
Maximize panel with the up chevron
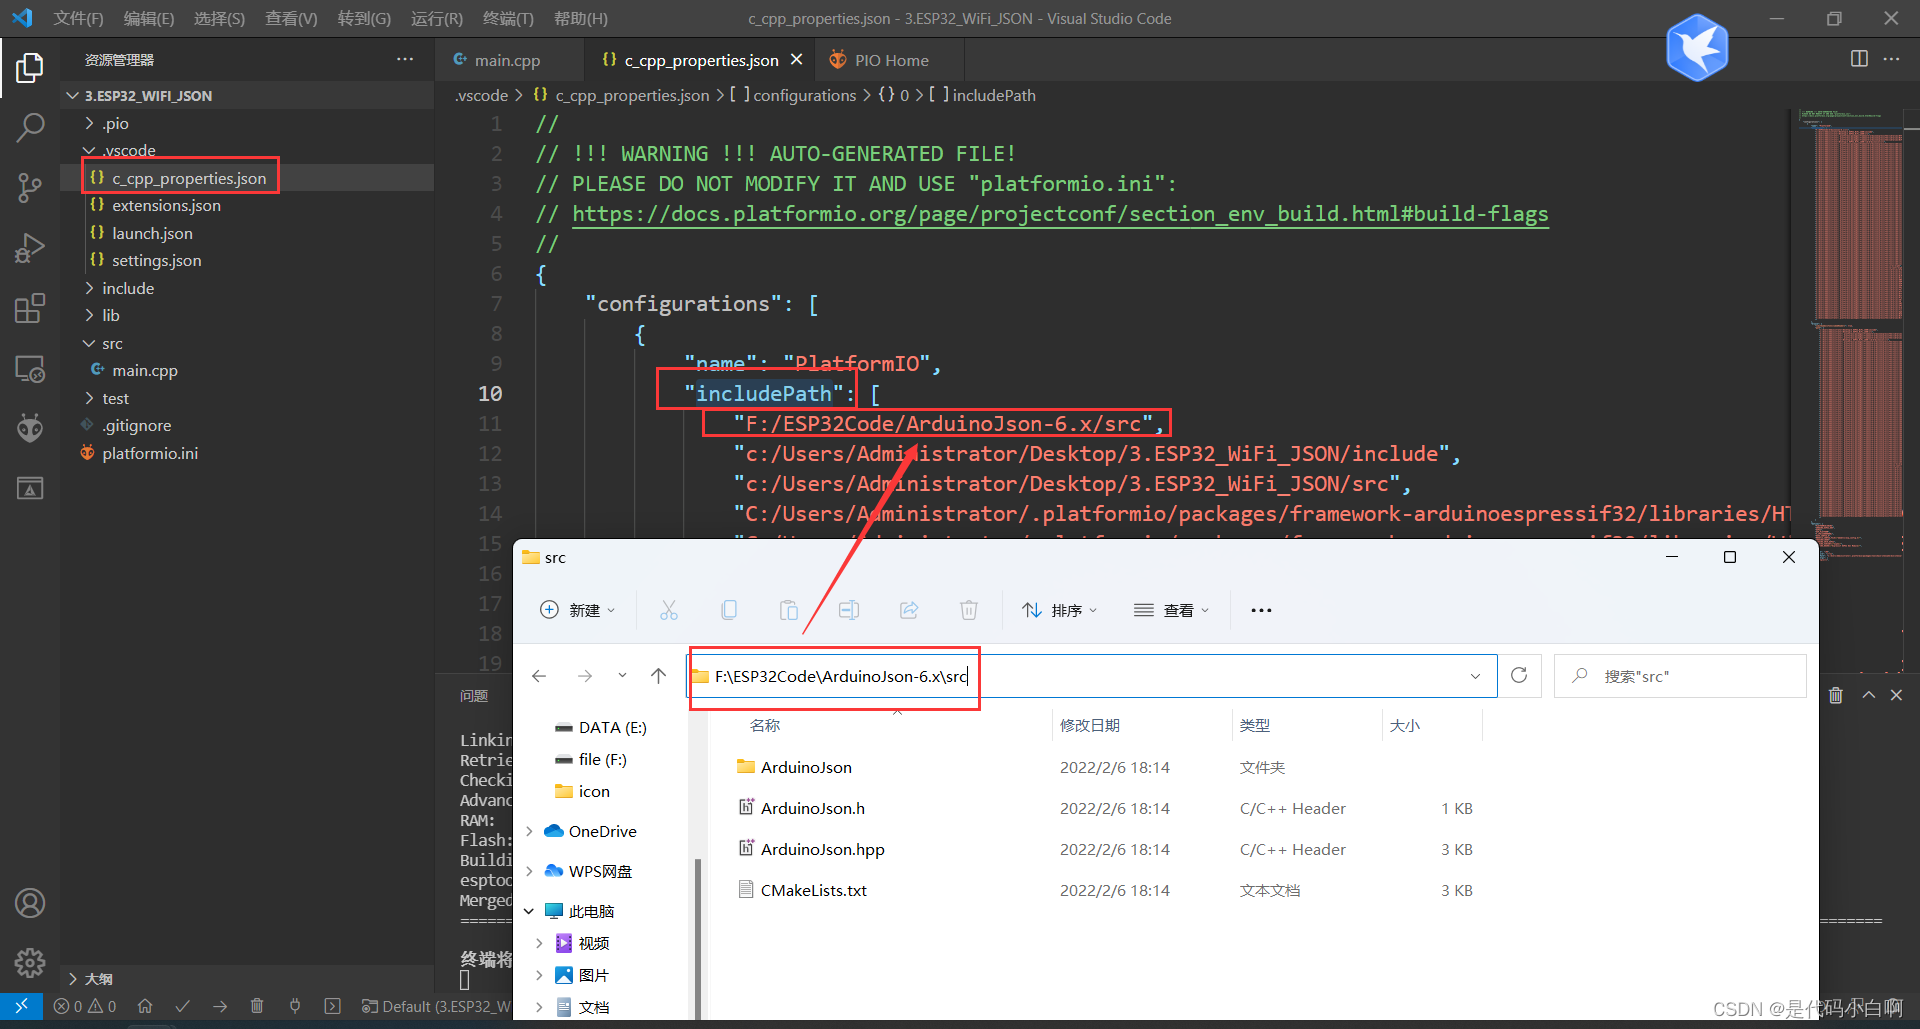click(x=1868, y=695)
